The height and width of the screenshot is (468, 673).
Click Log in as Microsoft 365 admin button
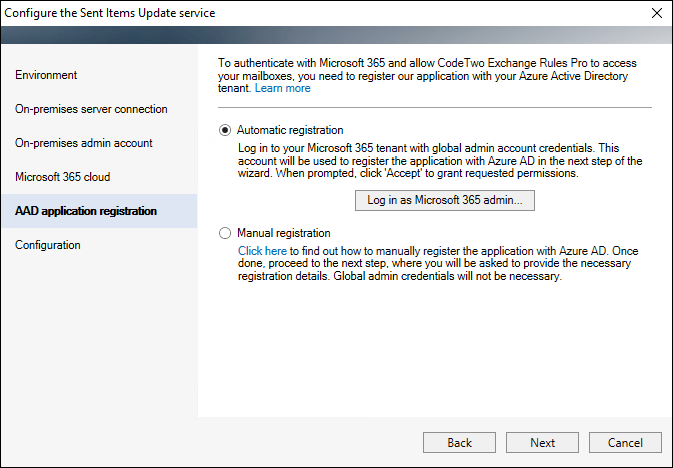[x=445, y=201]
